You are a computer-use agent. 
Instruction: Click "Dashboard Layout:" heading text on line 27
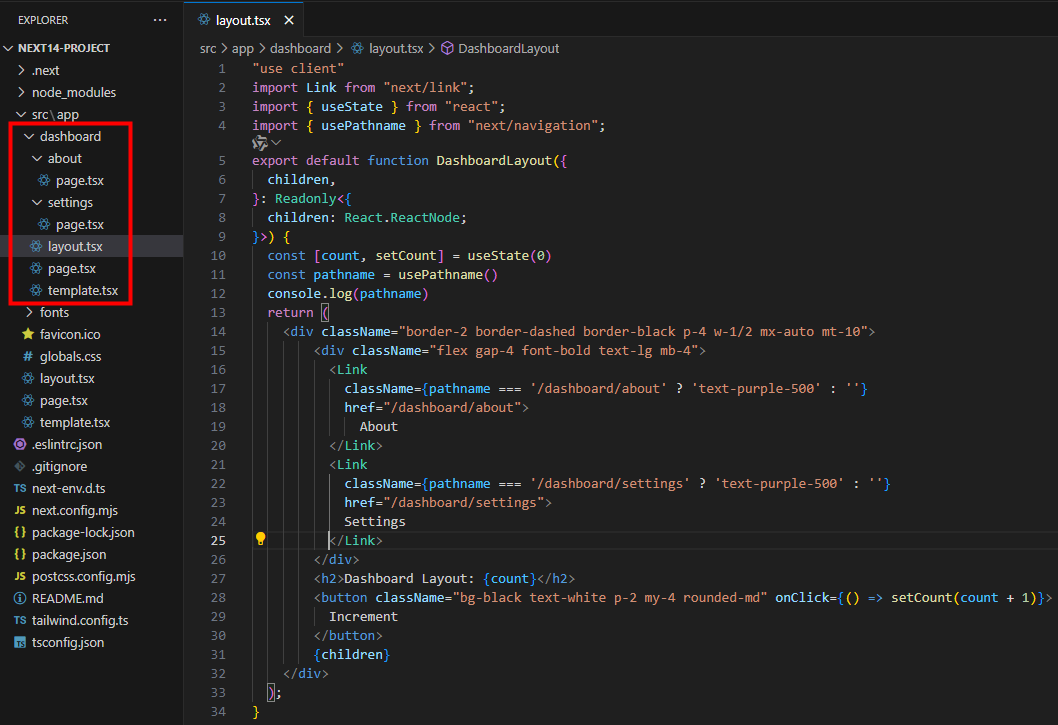[410, 579]
